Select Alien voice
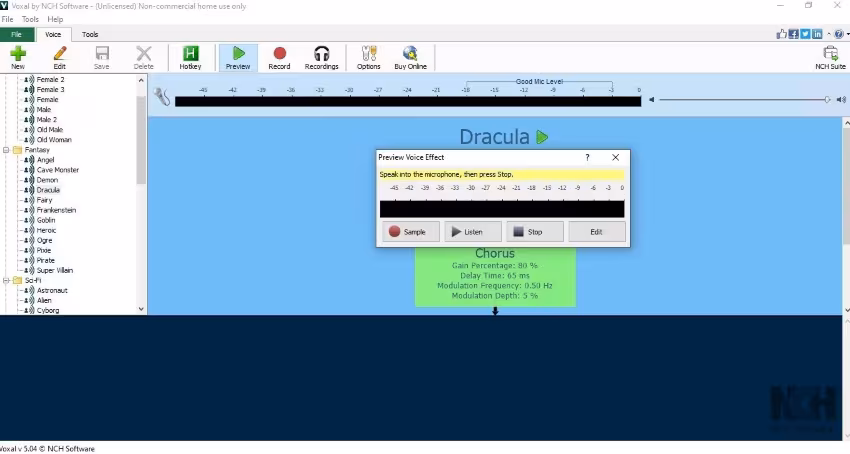 (44, 300)
